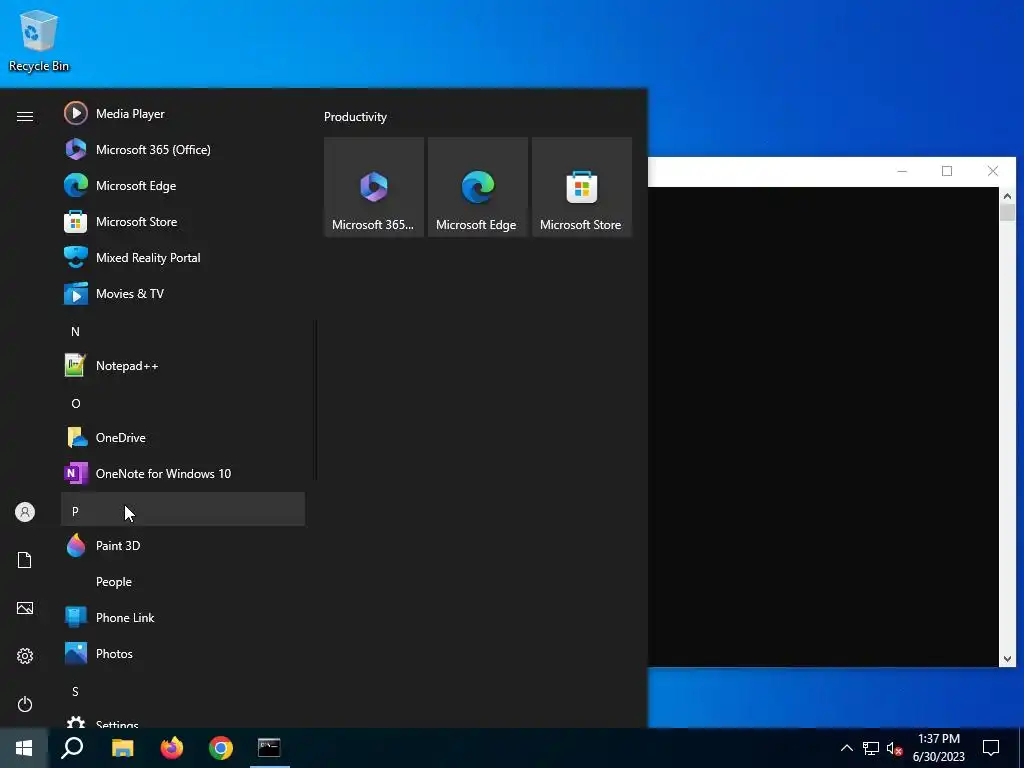This screenshot has height=768, width=1024.
Task: Switch to the console window taskbar icon
Action: click(x=269, y=748)
